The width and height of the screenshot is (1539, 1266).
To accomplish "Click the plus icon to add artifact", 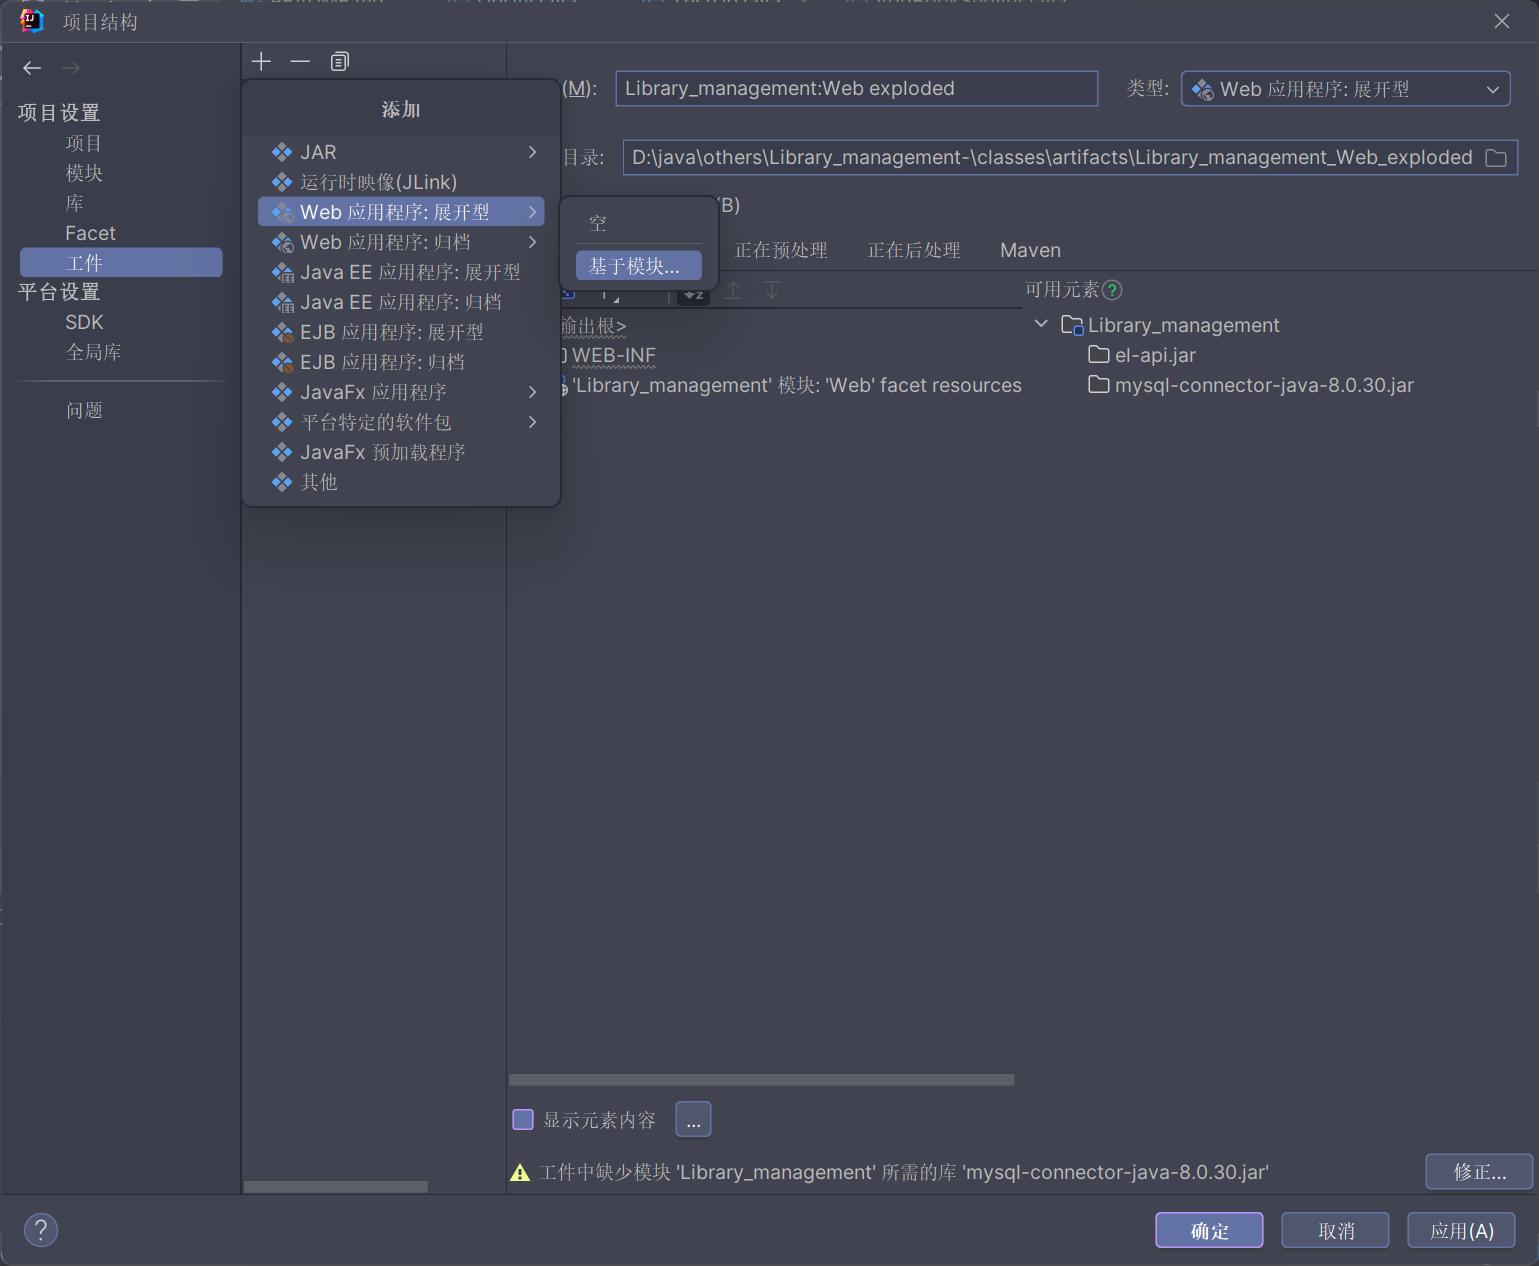I will [x=261, y=62].
